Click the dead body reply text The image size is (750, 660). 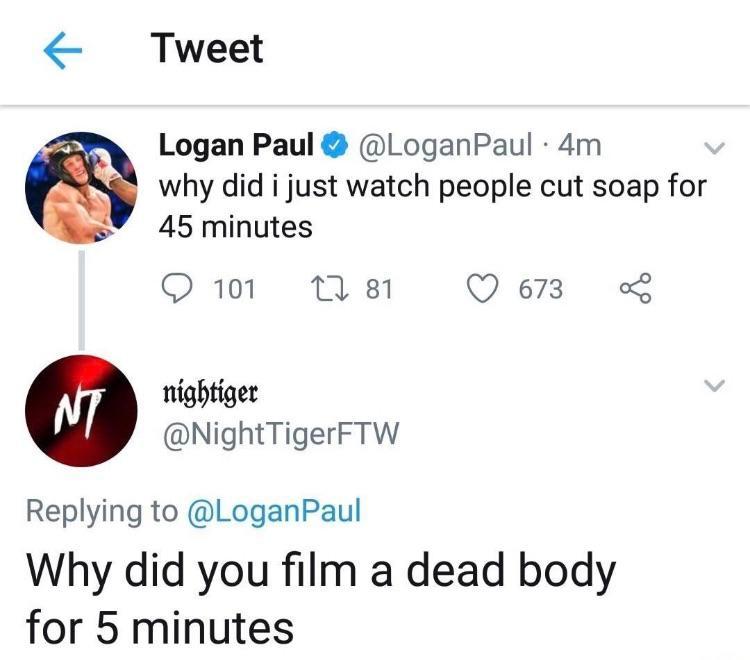(320, 598)
